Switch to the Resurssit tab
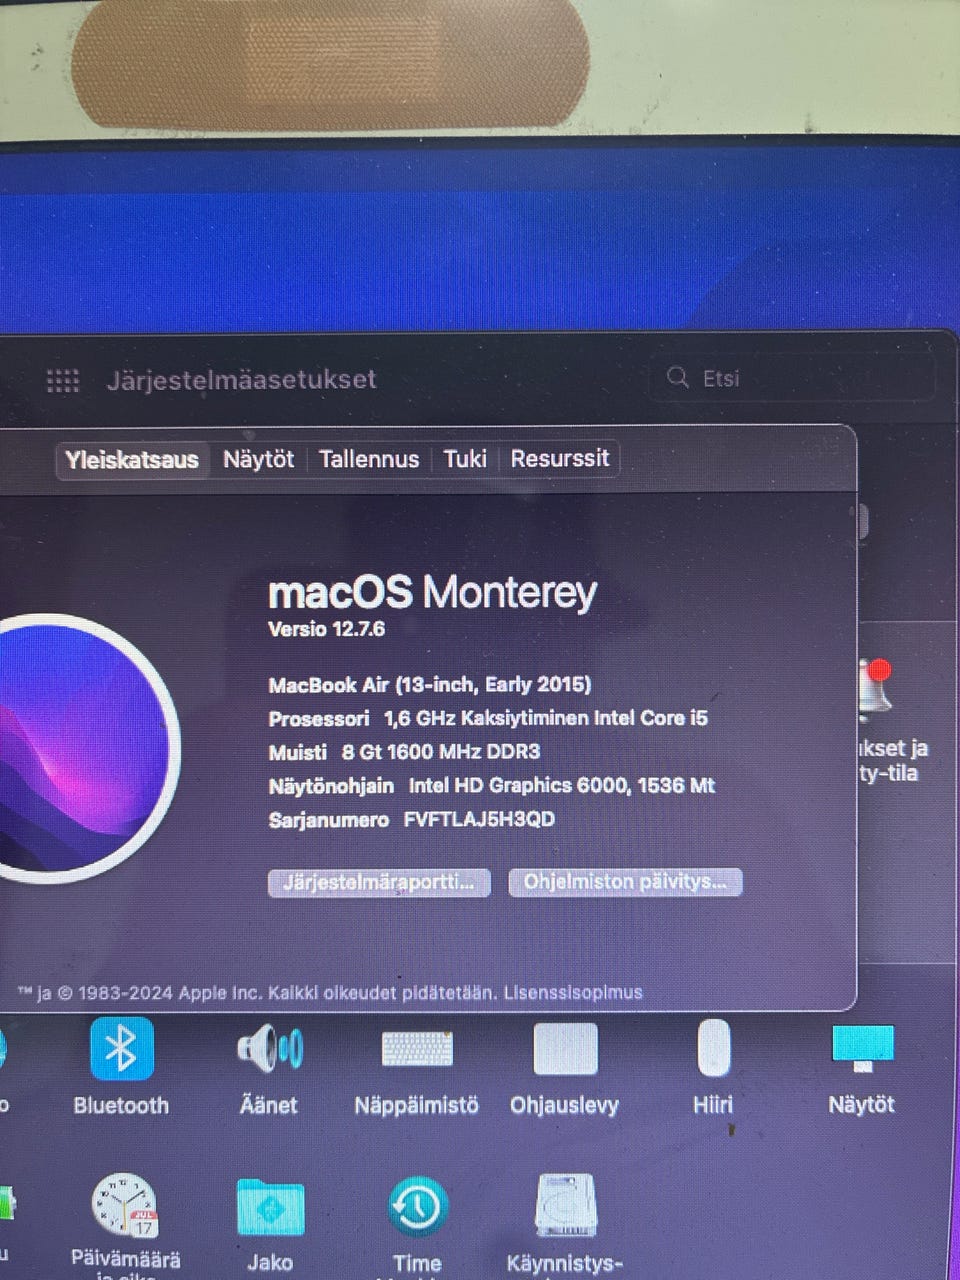The width and height of the screenshot is (960, 1280). pos(560,458)
